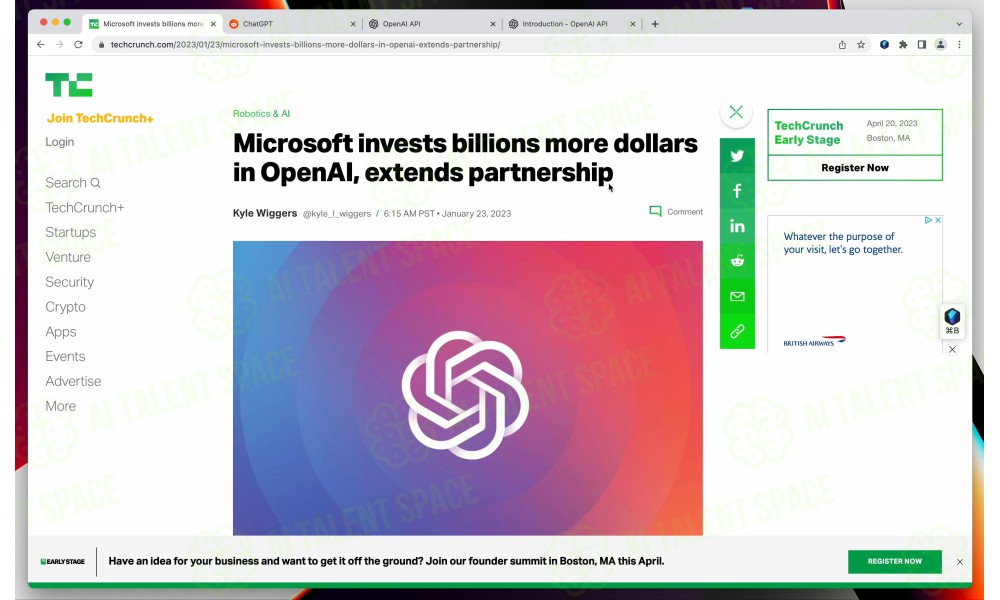Open Venture sidebar section
1000x600 pixels.
click(68, 257)
